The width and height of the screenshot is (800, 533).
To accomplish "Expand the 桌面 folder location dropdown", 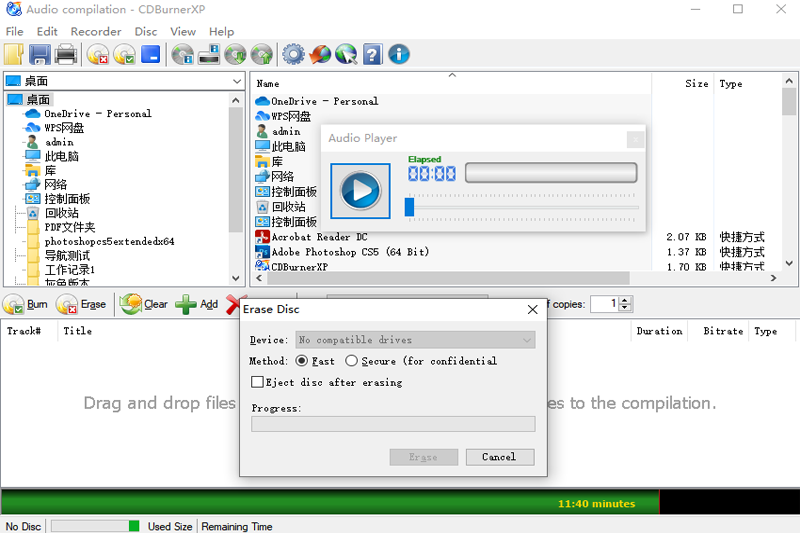I will click(x=237, y=81).
